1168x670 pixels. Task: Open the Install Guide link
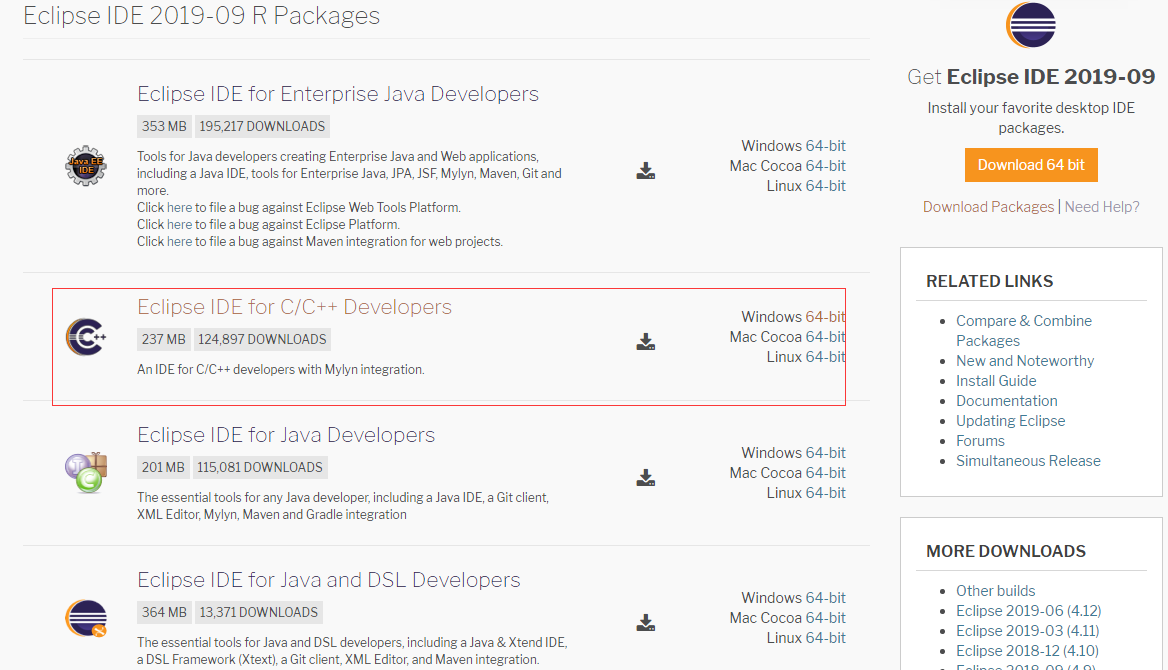[996, 381]
